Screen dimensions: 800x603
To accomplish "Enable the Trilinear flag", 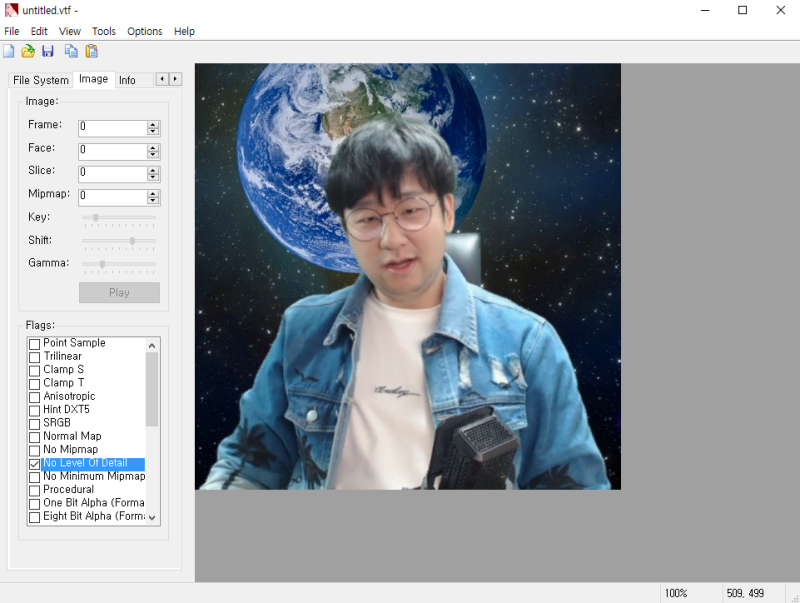I will (x=34, y=357).
